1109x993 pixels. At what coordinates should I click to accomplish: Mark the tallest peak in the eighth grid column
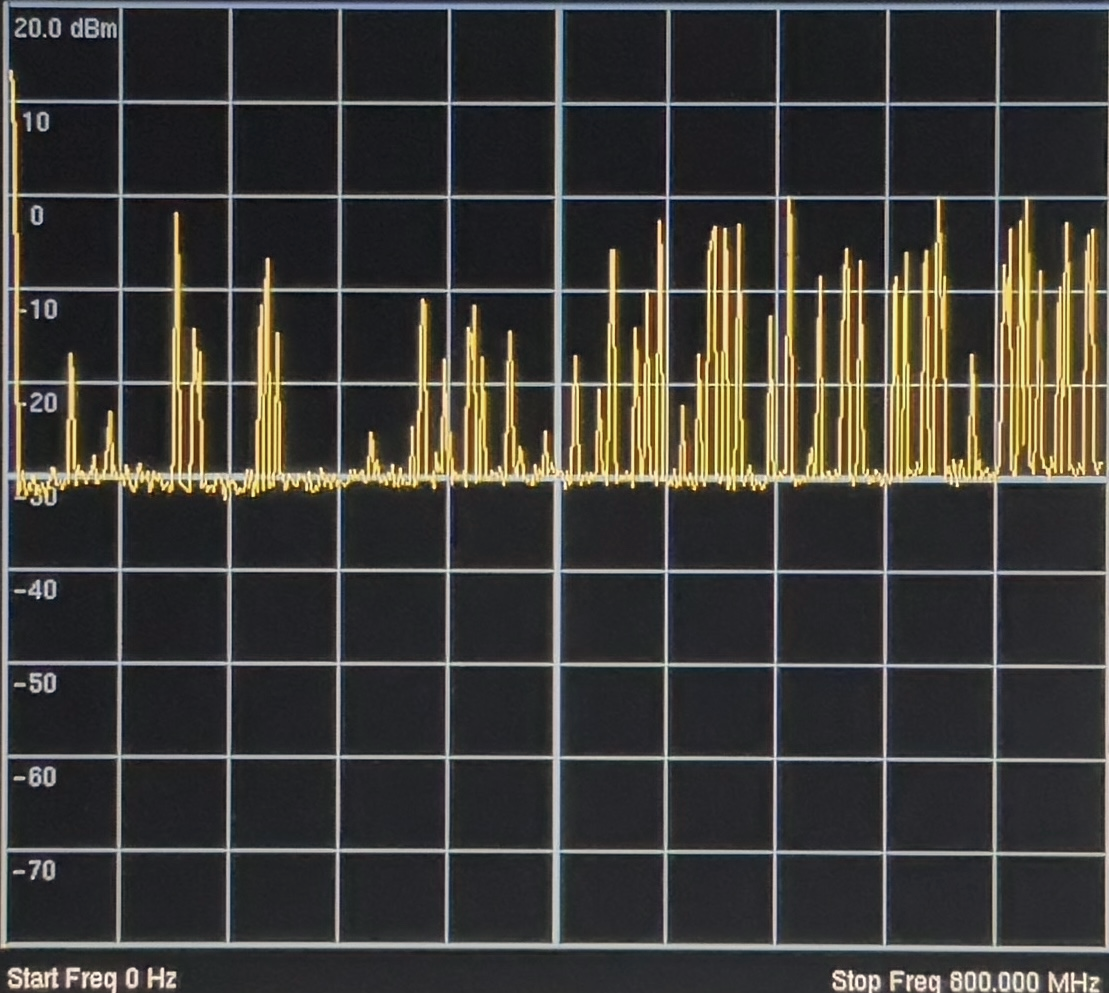coord(789,202)
